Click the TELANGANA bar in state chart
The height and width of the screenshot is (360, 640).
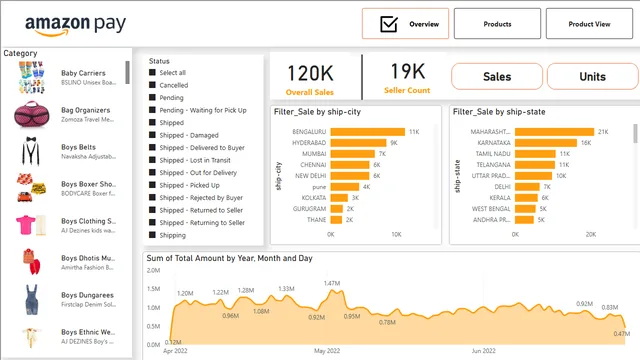pyautogui.click(x=535, y=165)
